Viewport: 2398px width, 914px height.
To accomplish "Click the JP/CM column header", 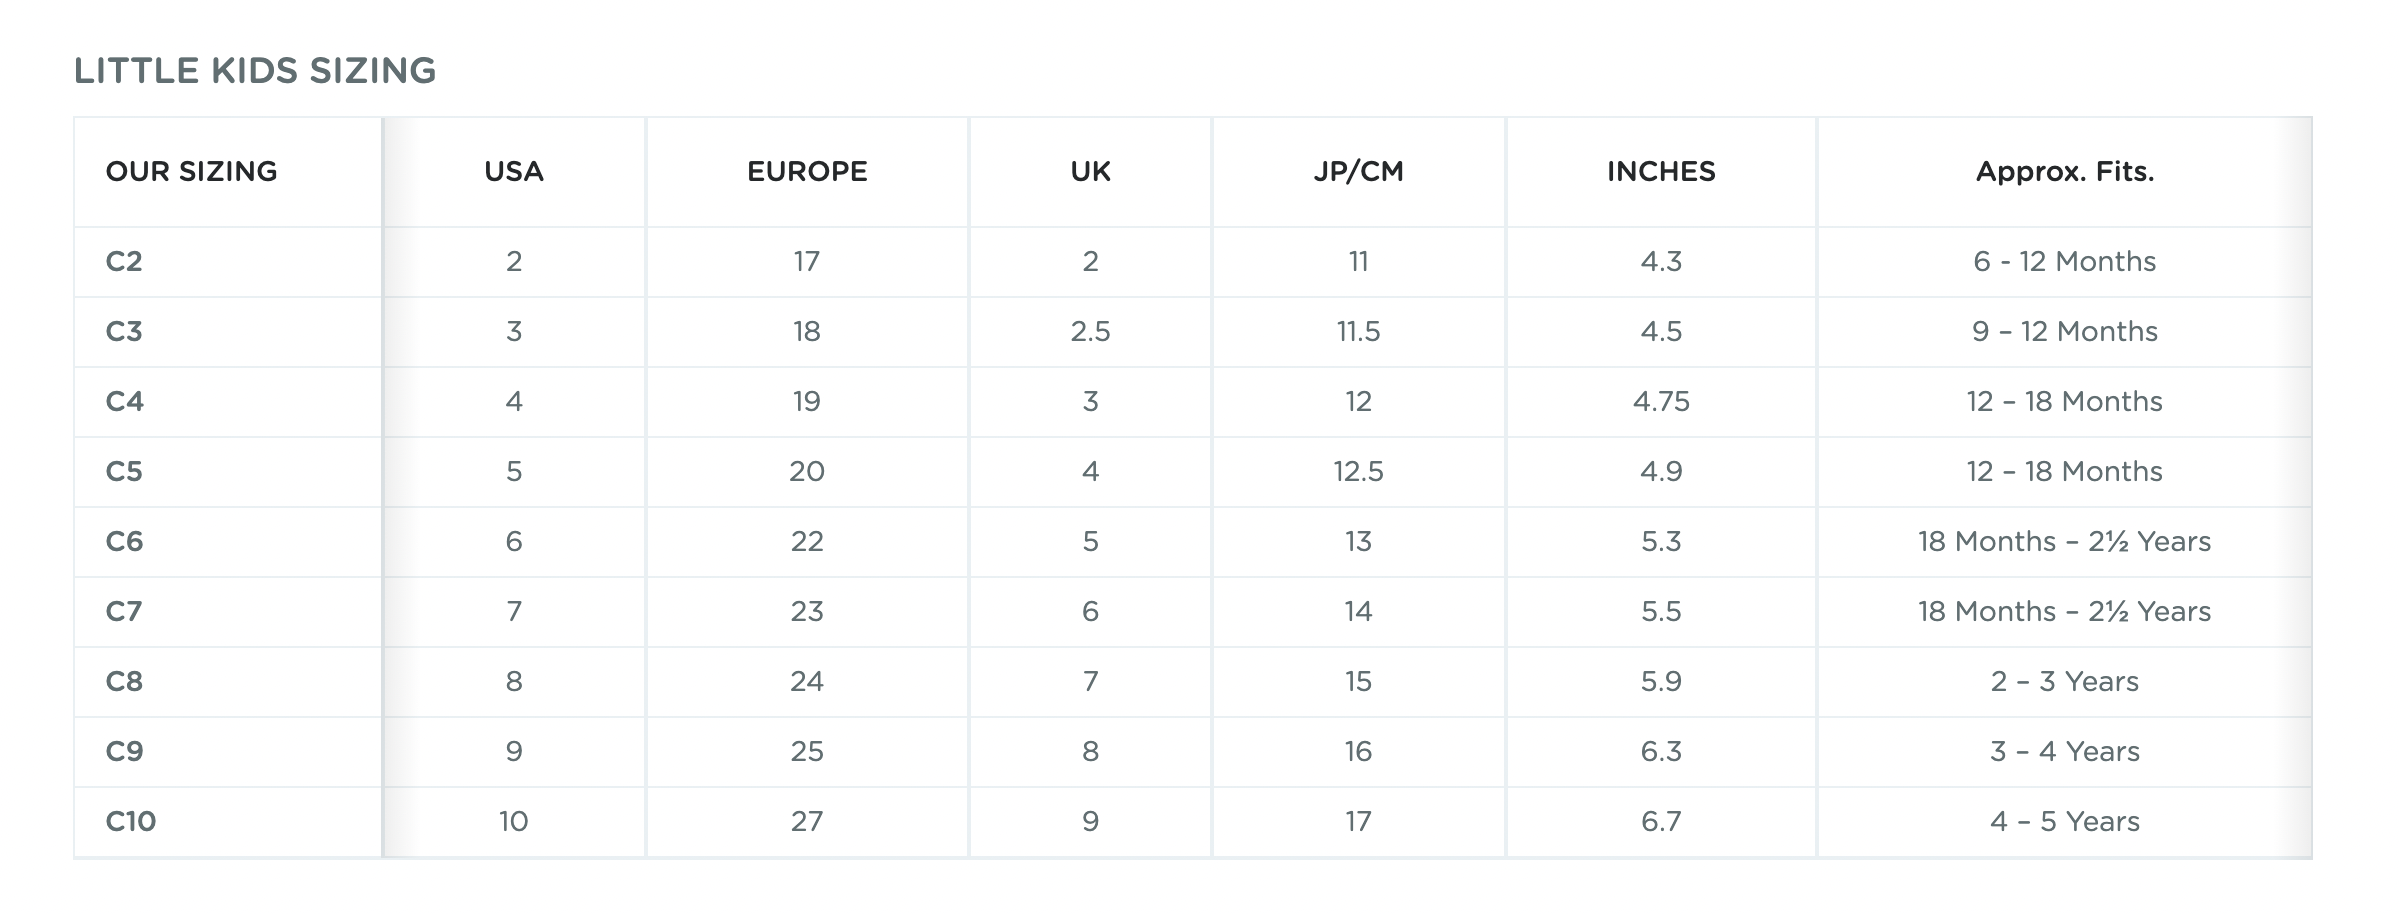I will click(1358, 172).
